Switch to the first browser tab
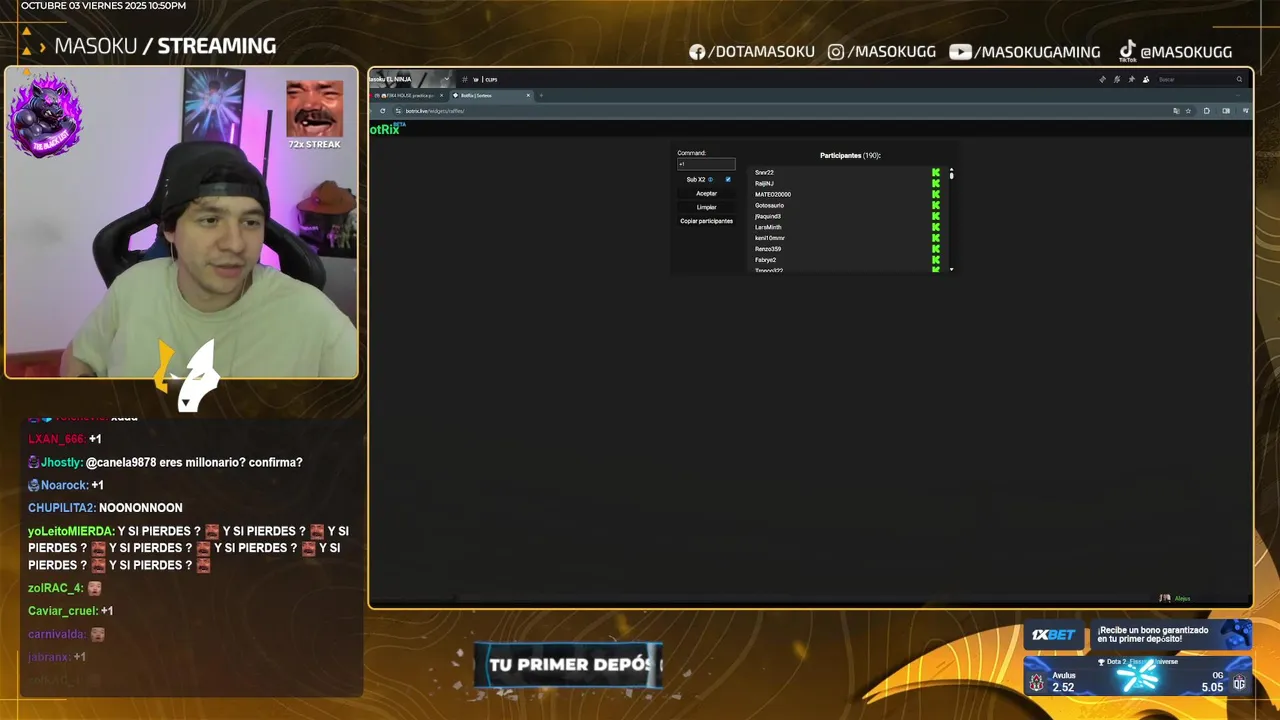1280x720 pixels. tap(406, 95)
